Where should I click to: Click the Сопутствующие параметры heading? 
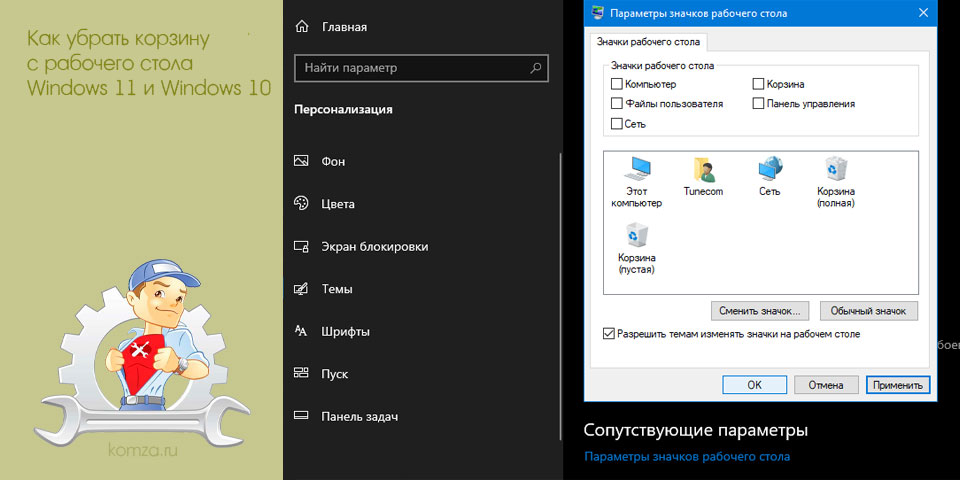(x=696, y=430)
